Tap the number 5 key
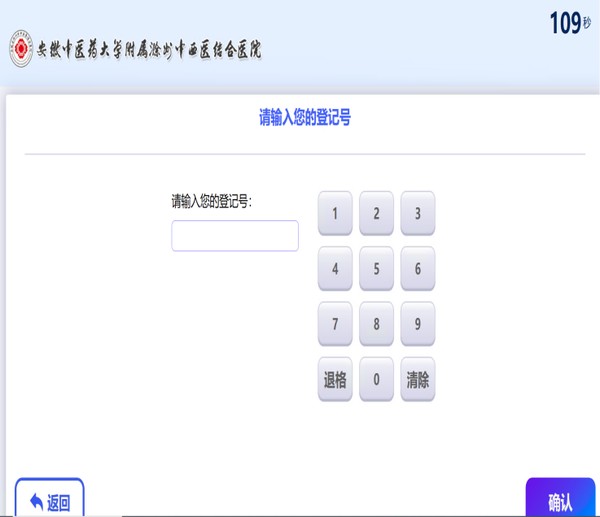This screenshot has height=517, width=600. pos(376,268)
